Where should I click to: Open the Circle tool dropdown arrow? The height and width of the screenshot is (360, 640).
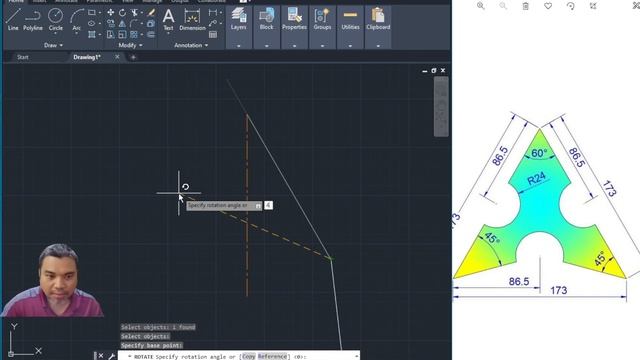(56, 33)
